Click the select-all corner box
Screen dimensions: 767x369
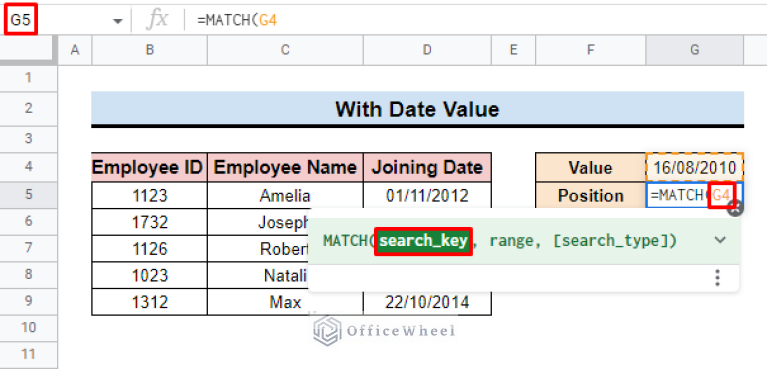point(29,49)
